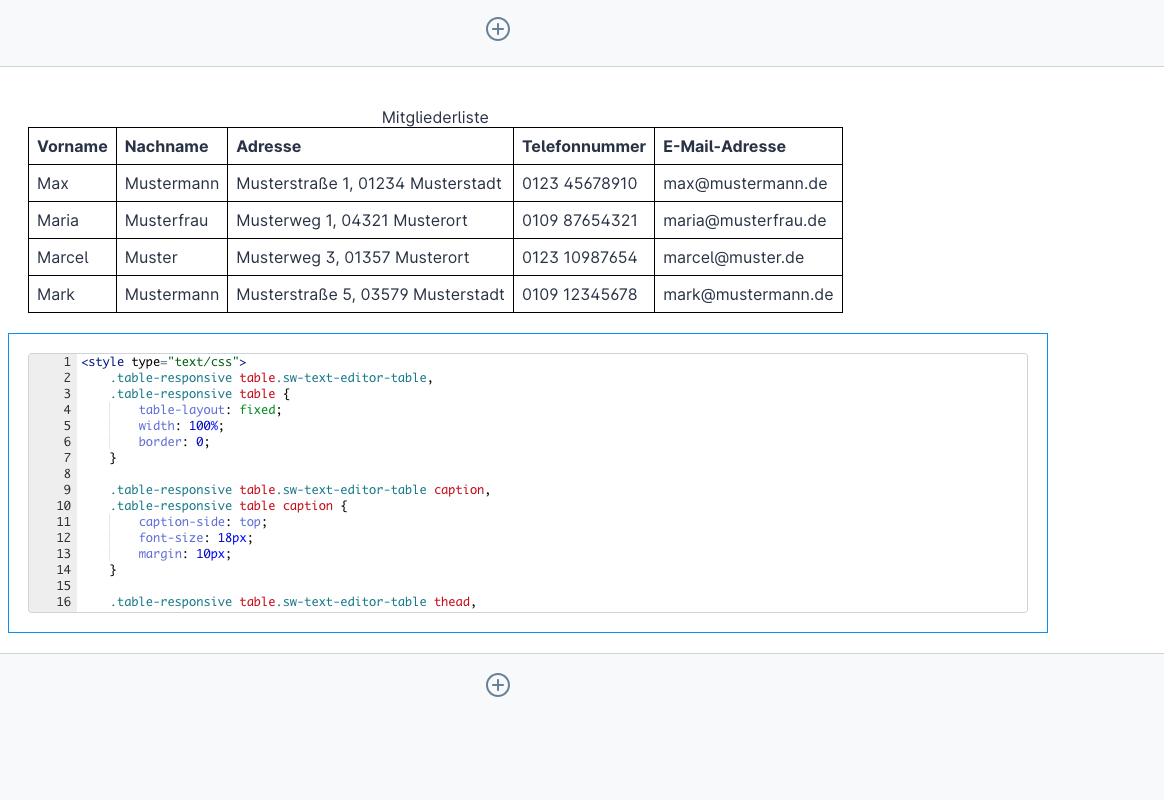The image size is (1164, 800).
Task: Select the Marcel first name cell
Action: (63, 257)
